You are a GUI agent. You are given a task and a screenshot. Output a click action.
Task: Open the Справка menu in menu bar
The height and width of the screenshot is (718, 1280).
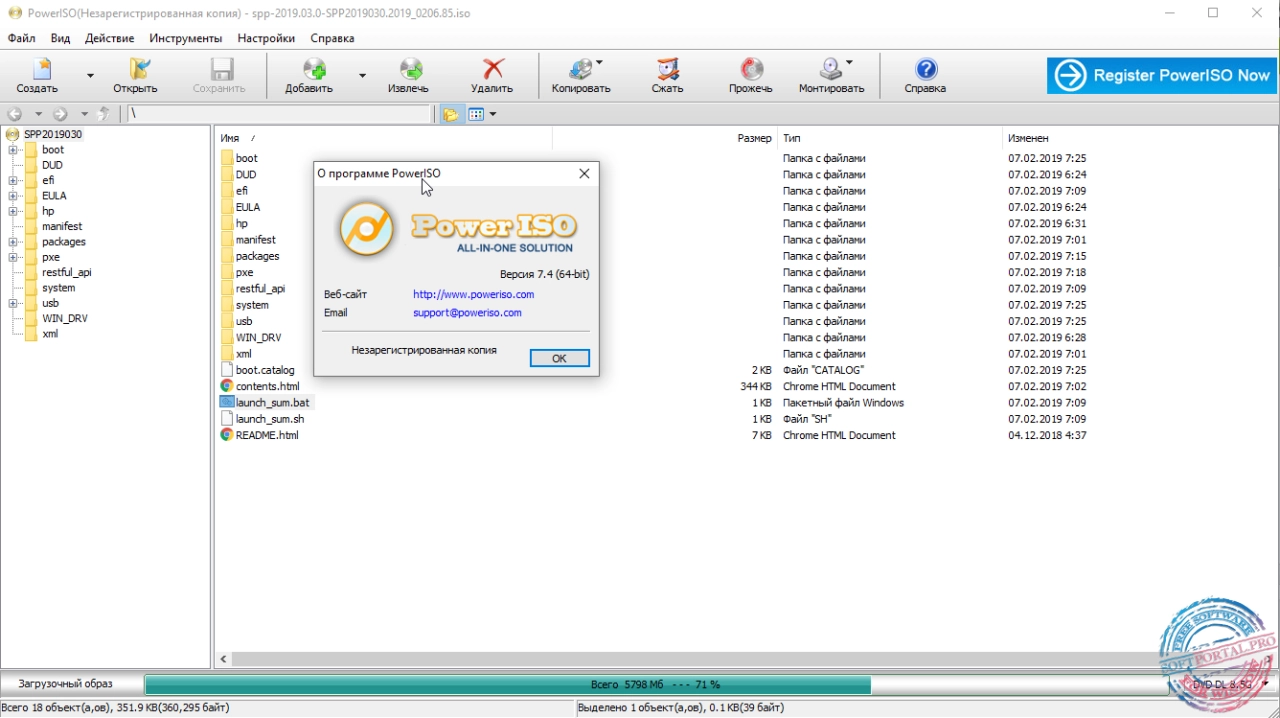pyautogui.click(x=333, y=38)
